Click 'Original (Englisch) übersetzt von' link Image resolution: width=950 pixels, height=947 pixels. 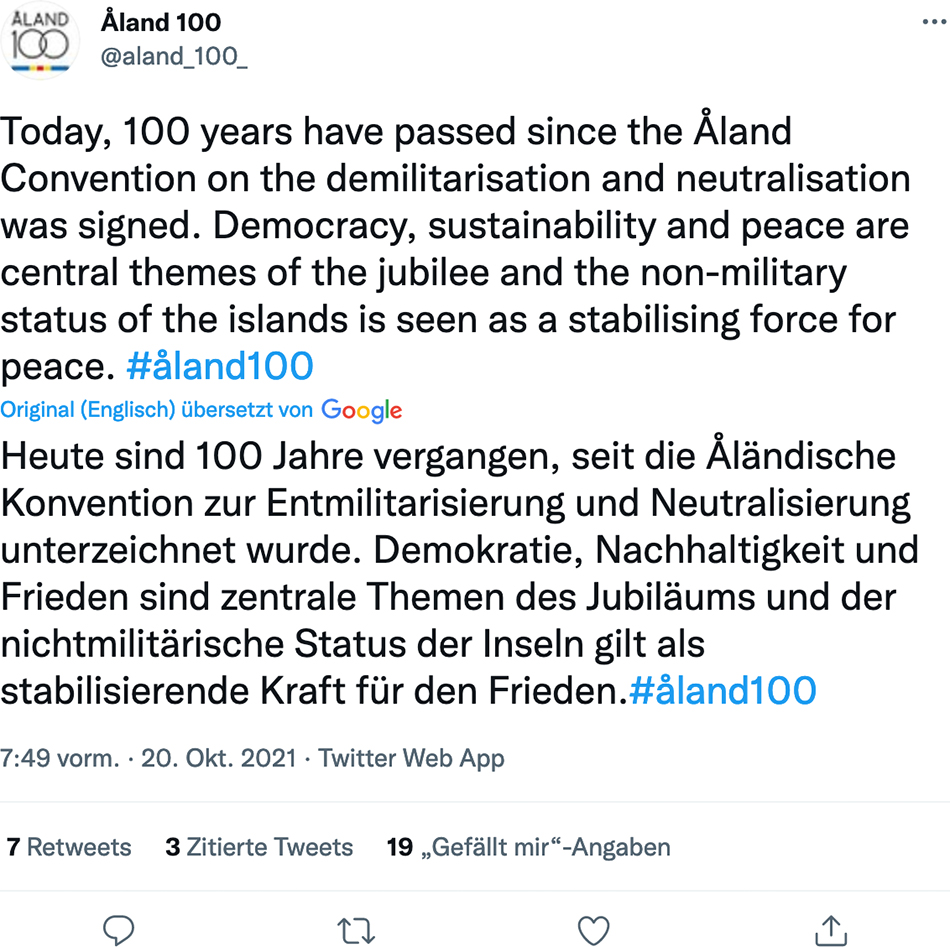coord(156,410)
